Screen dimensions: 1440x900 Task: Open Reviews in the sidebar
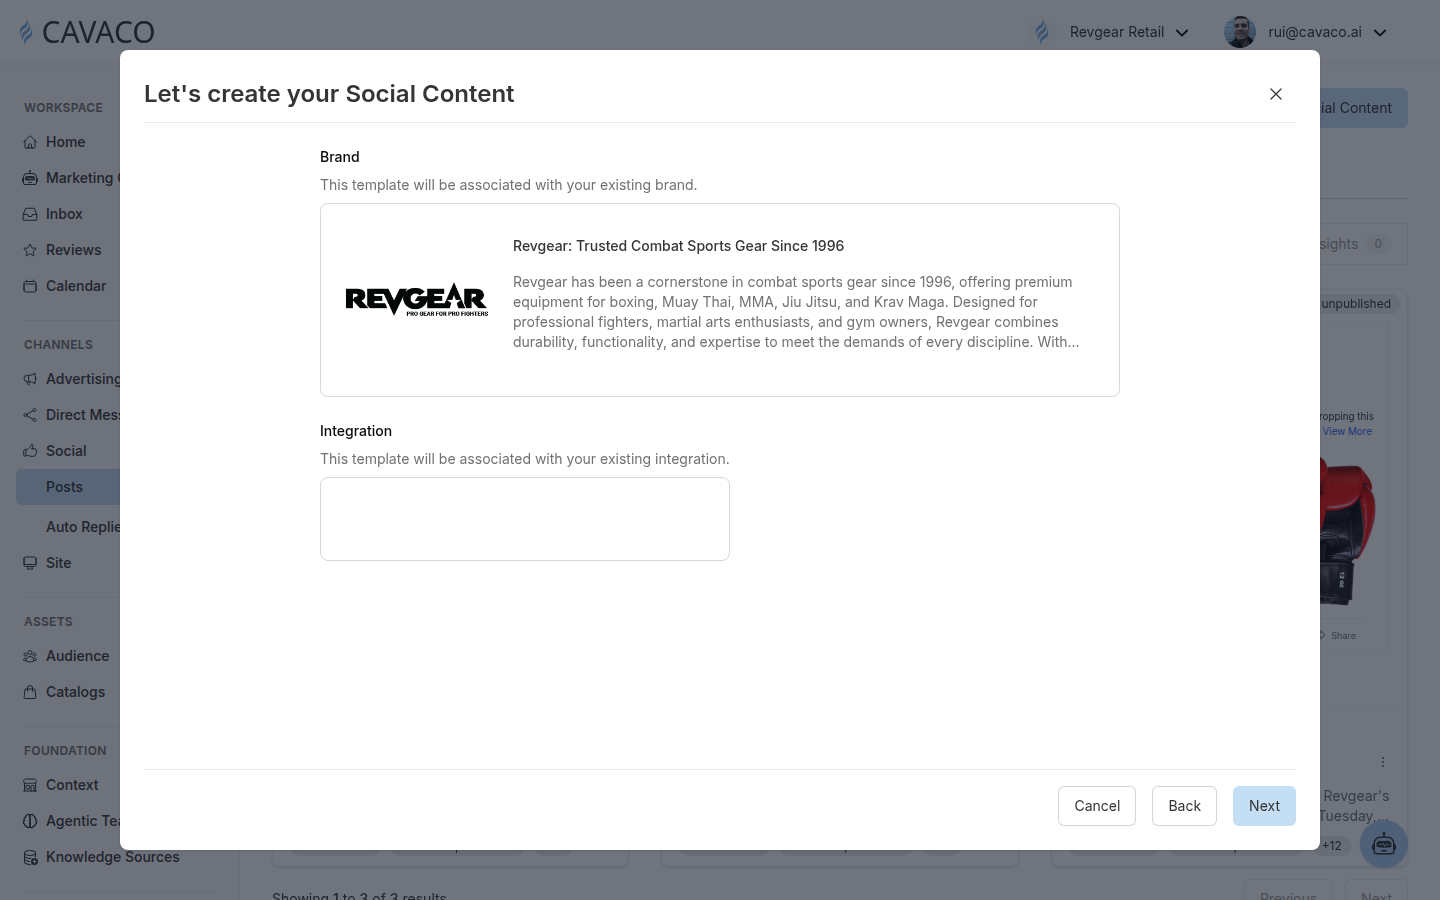point(73,250)
